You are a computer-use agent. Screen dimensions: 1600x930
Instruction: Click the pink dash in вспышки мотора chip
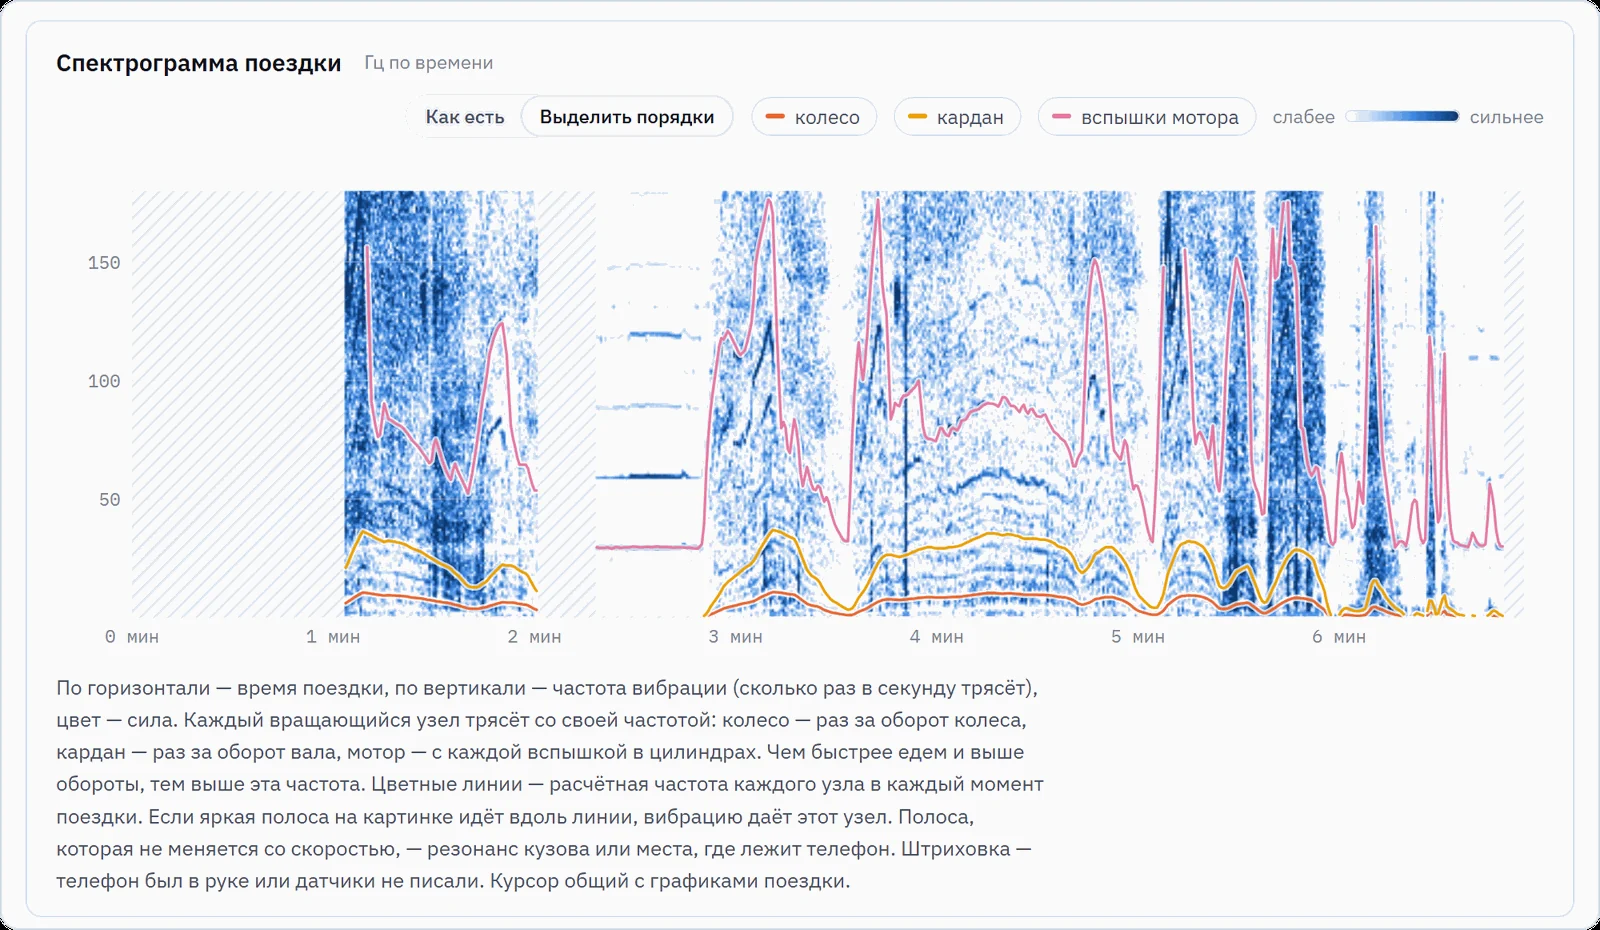1061,117
